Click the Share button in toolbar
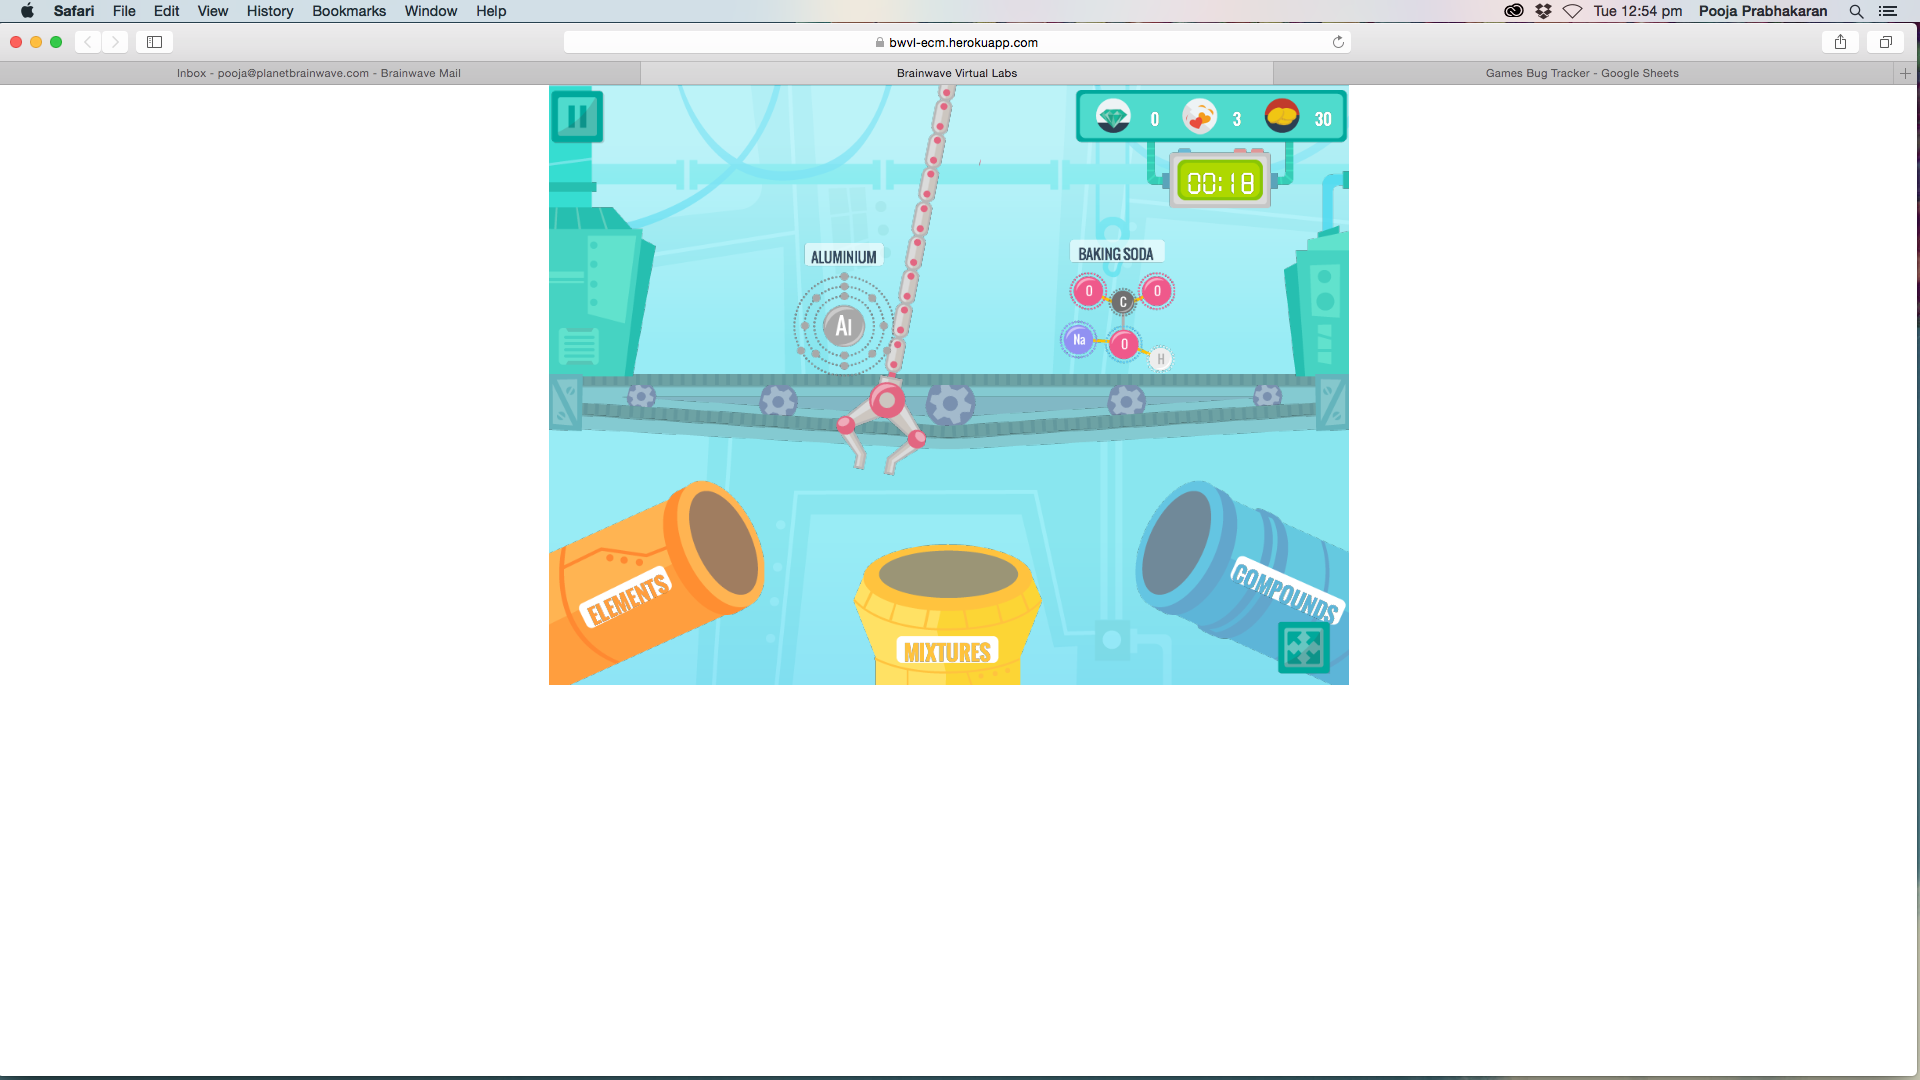This screenshot has height=1080, width=1920. pos(1840,42)
